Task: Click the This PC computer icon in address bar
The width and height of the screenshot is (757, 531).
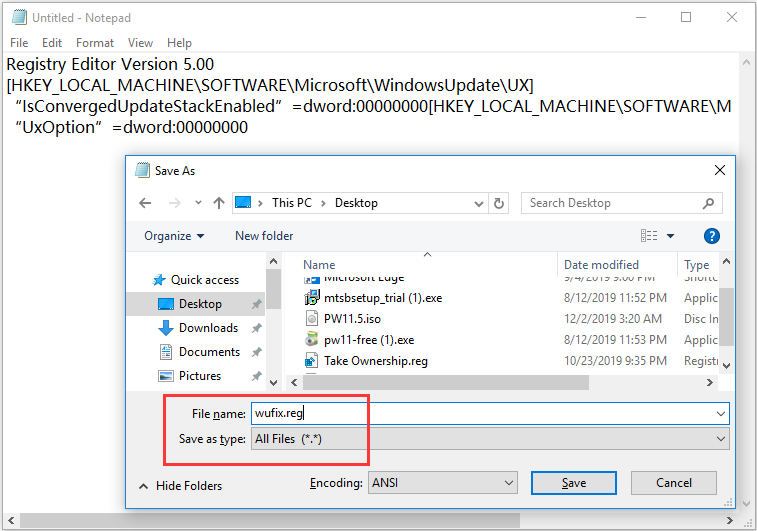Action: [x=243, y=202]
